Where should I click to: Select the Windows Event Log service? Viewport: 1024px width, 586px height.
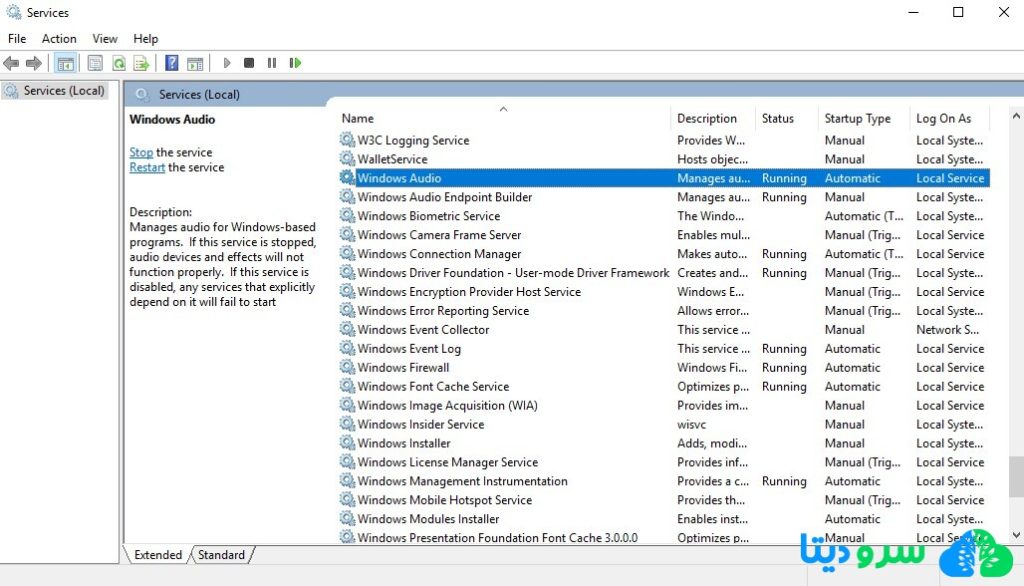pos(409,348)
